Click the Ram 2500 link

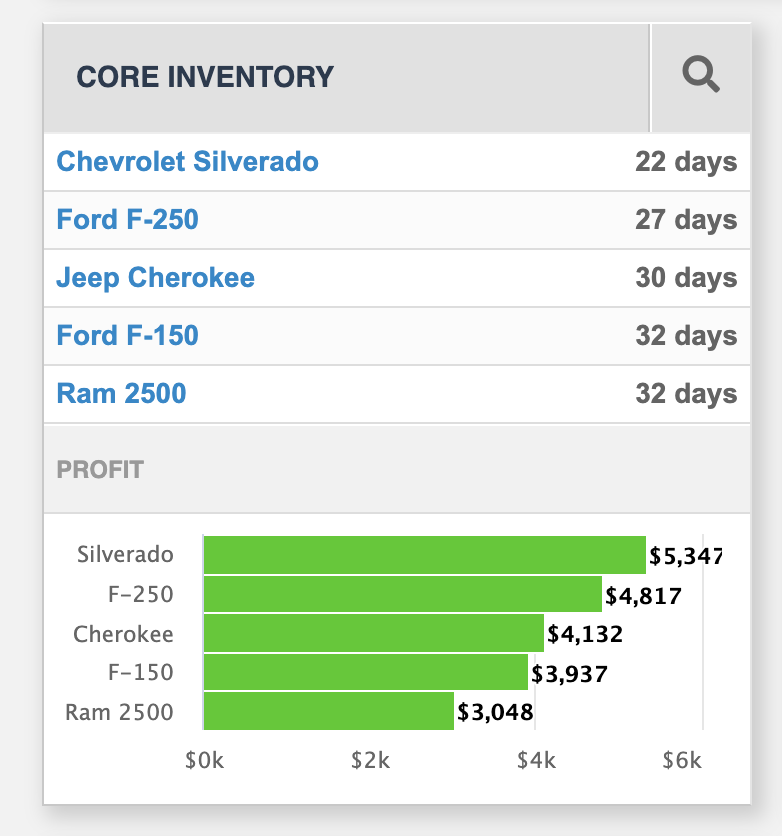[x=121, y=394]
